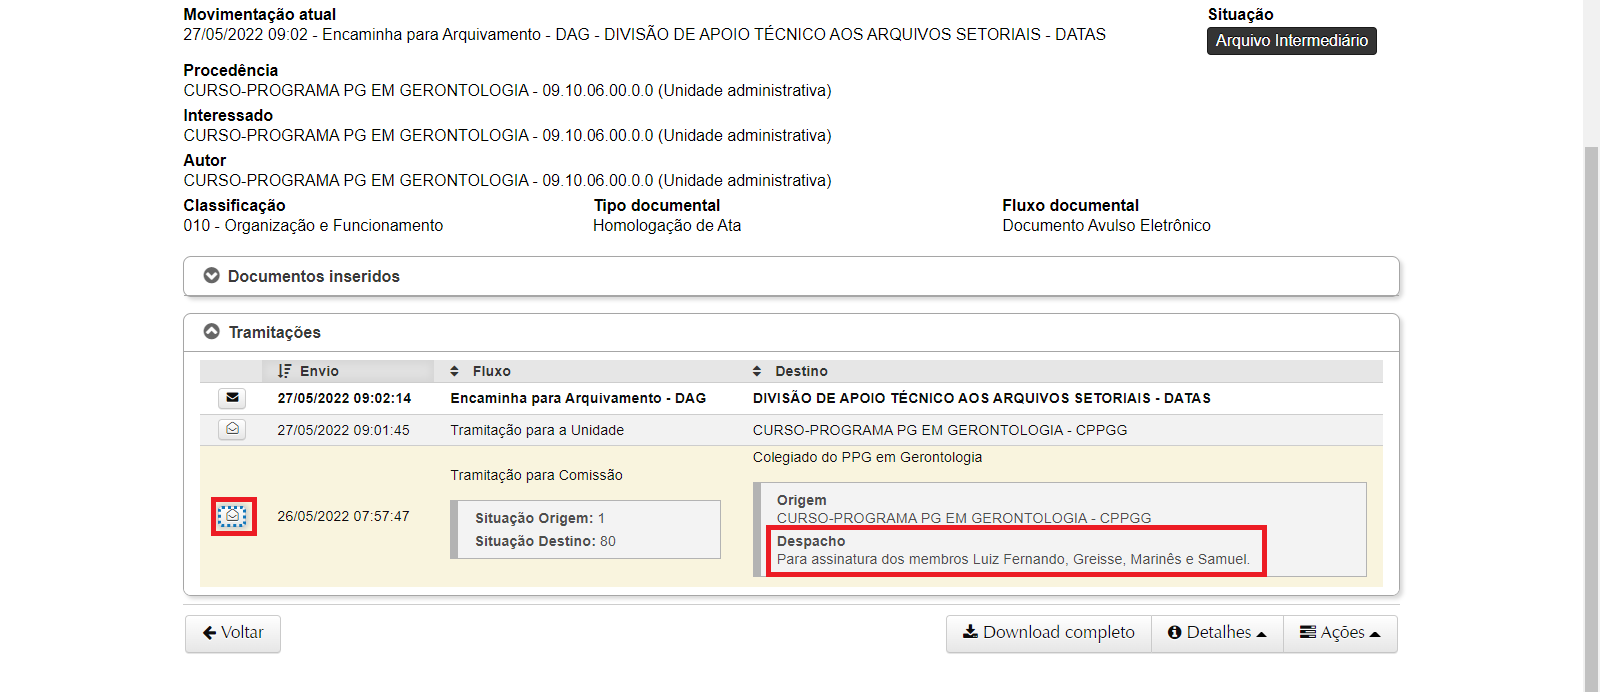
Task: Click the Situação Origem details box
Action: click(585, 529)
